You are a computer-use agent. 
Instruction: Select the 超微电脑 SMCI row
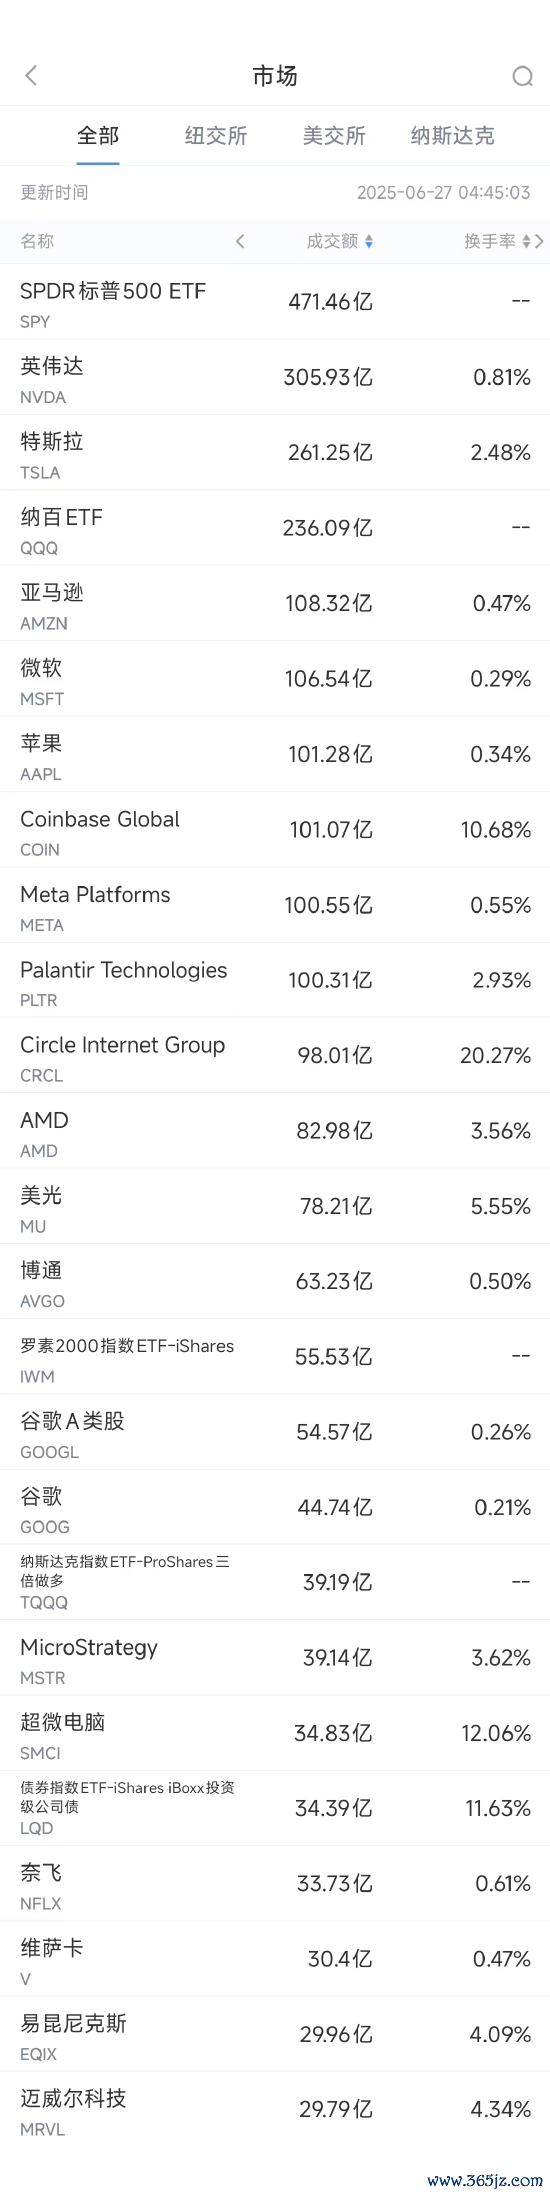pos(275,1733)
